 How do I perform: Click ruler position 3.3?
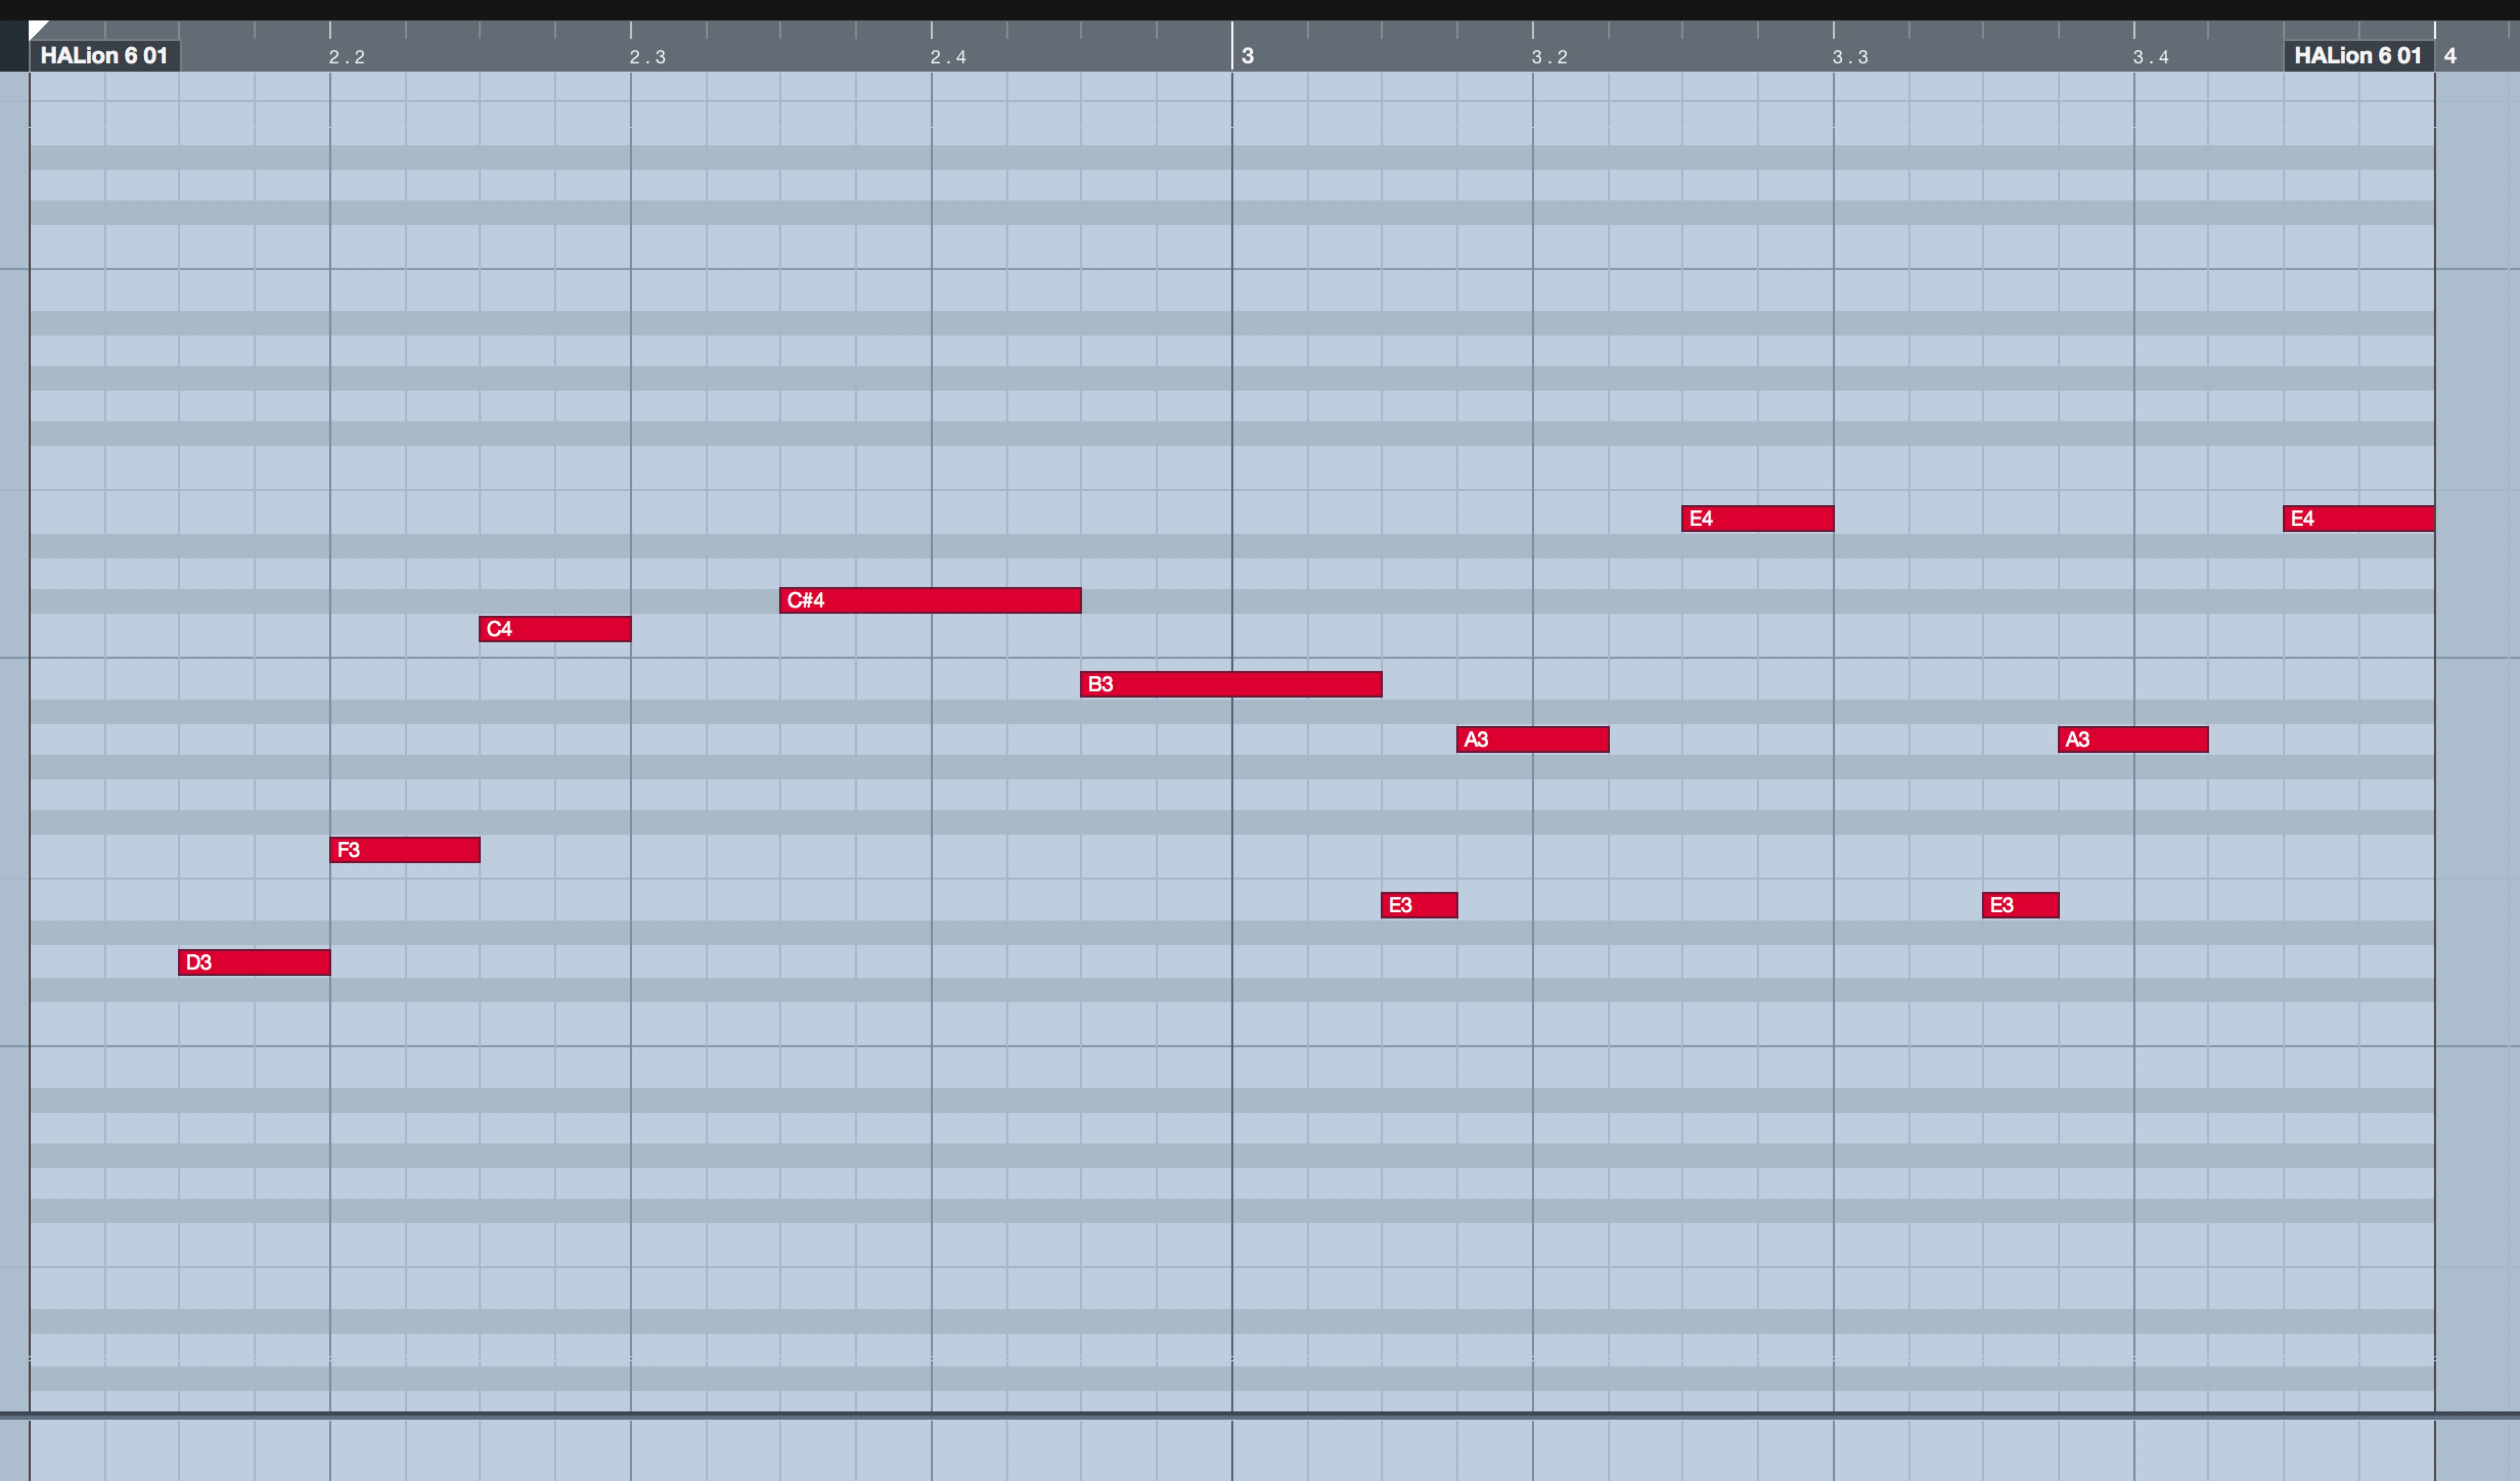coord(1850,57)
